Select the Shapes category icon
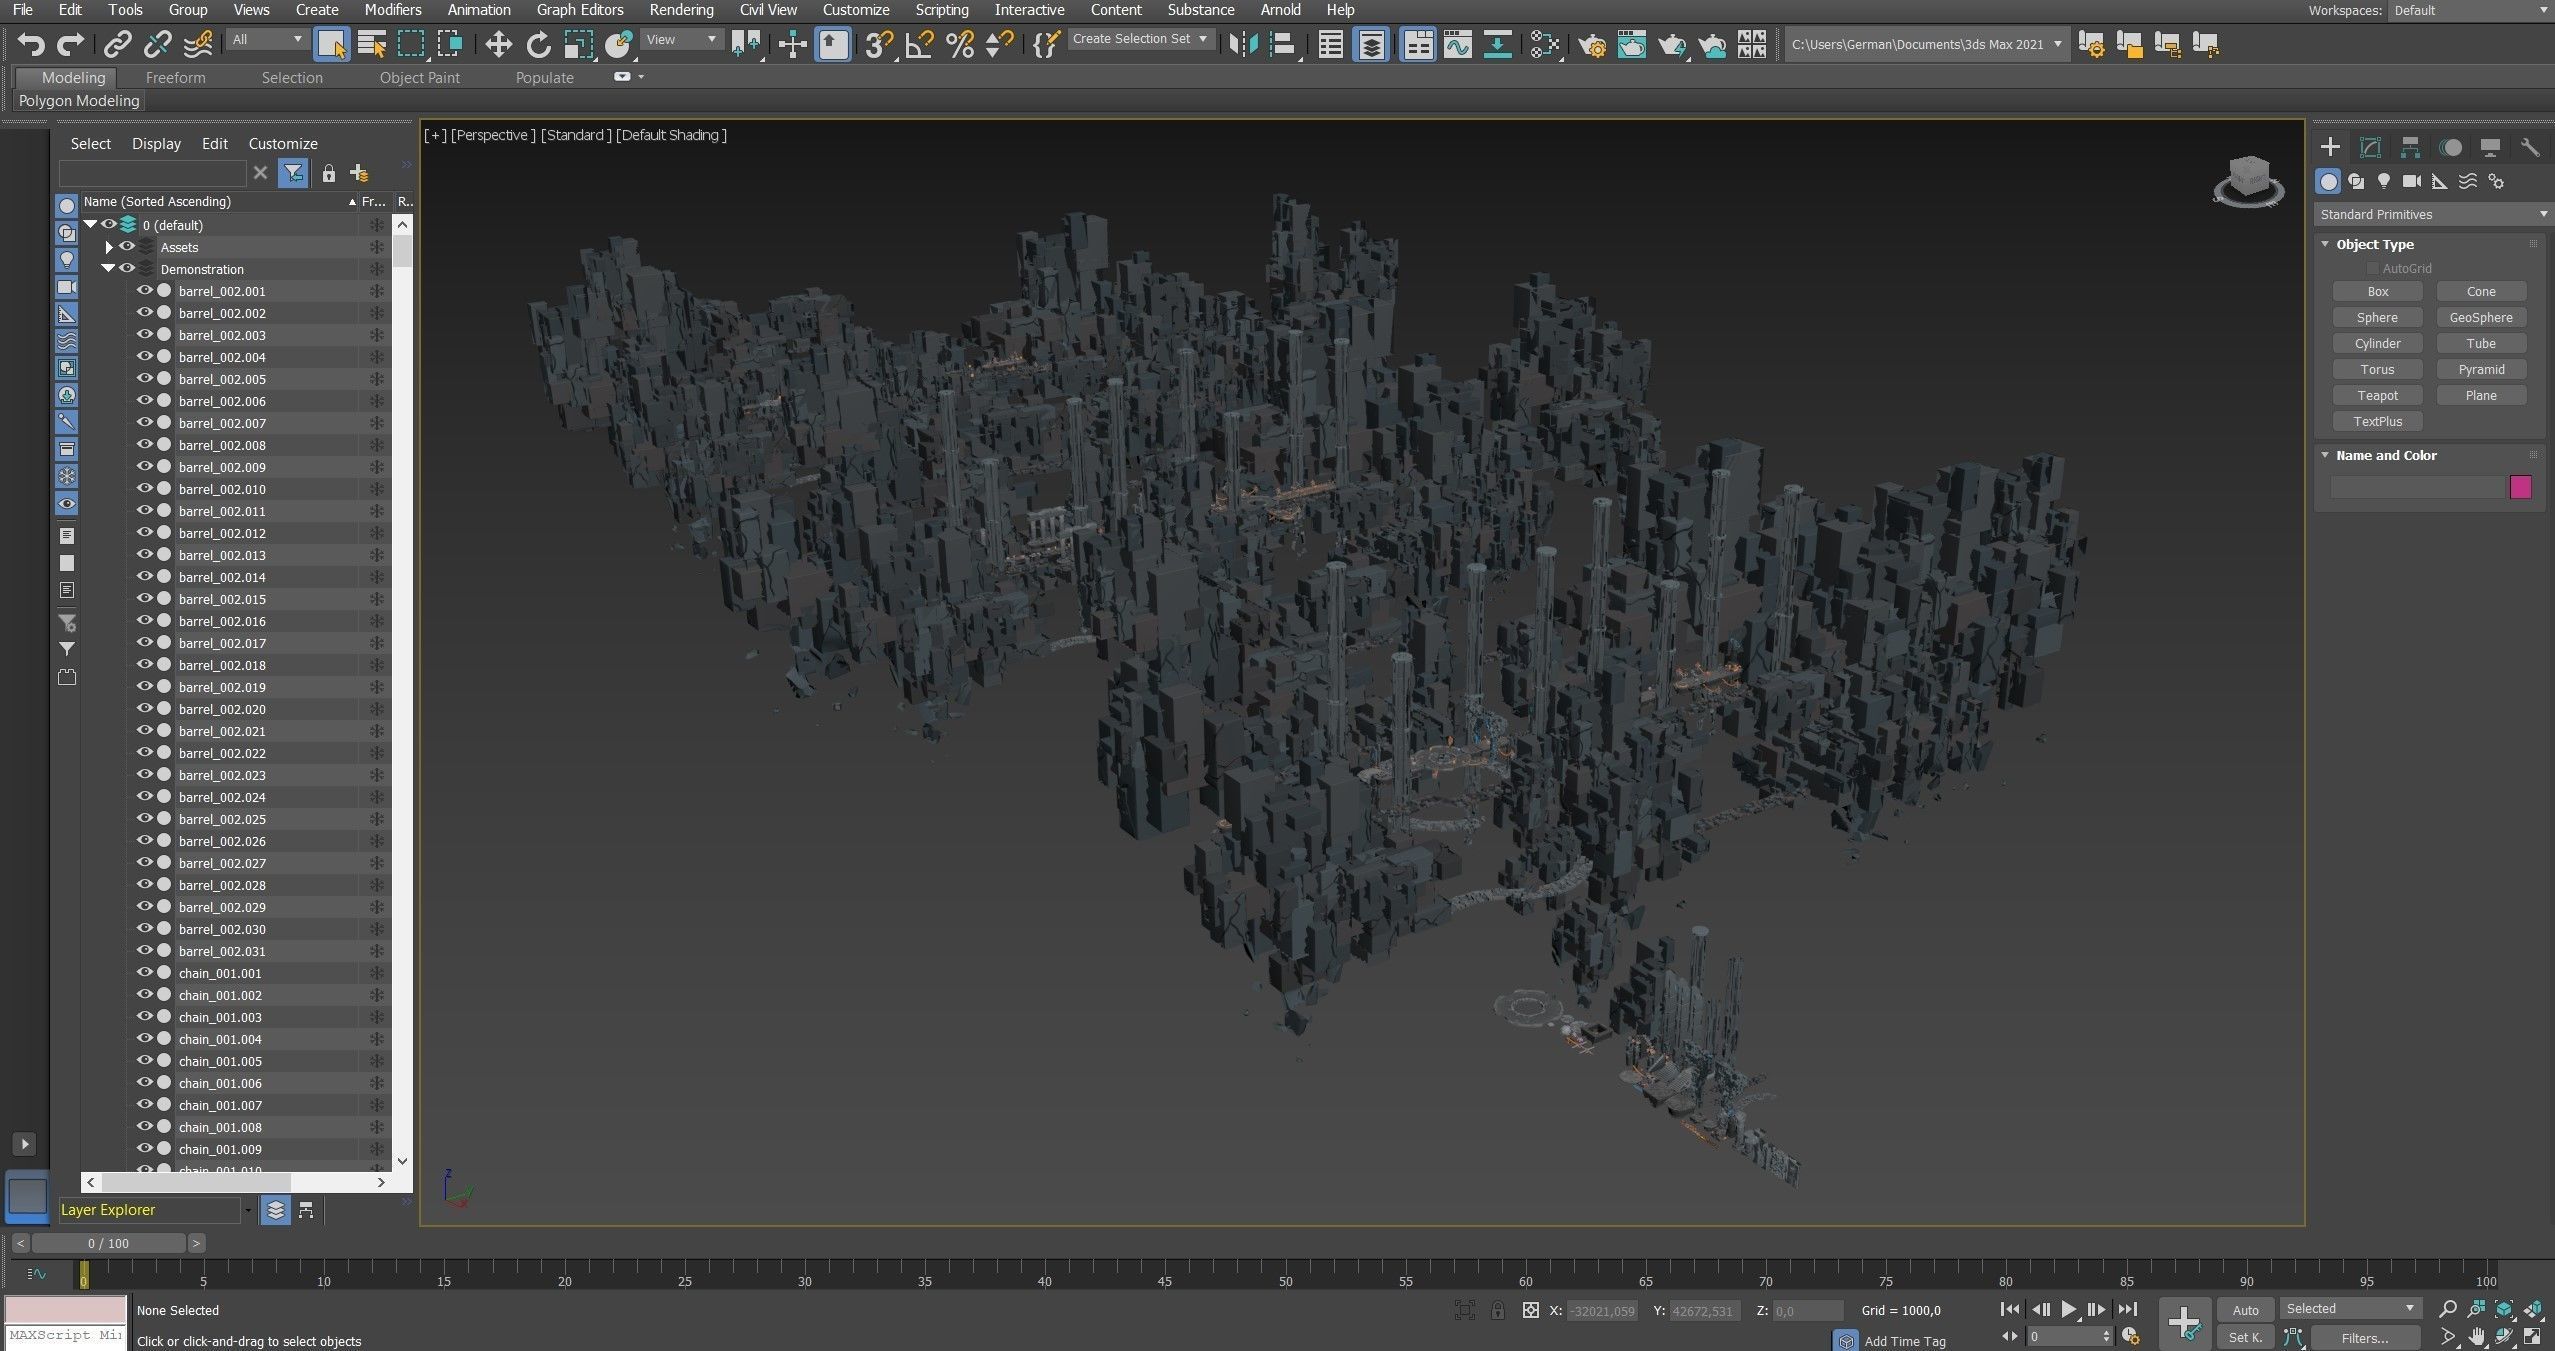Image resolution: width=2555 pixels, height=1351 pixels. point(2356,181)
